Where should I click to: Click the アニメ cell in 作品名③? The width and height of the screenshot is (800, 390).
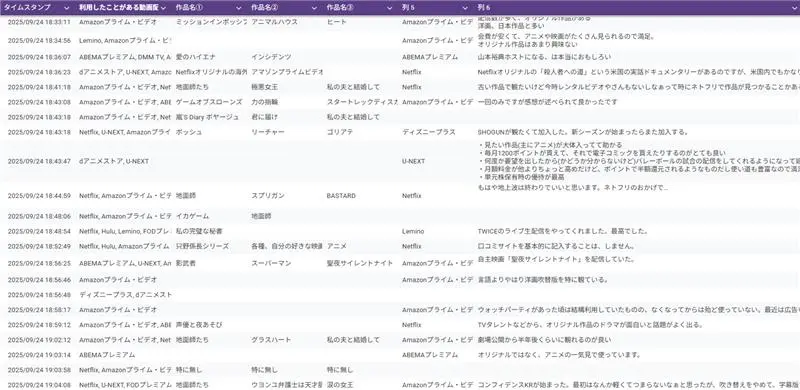337,247
